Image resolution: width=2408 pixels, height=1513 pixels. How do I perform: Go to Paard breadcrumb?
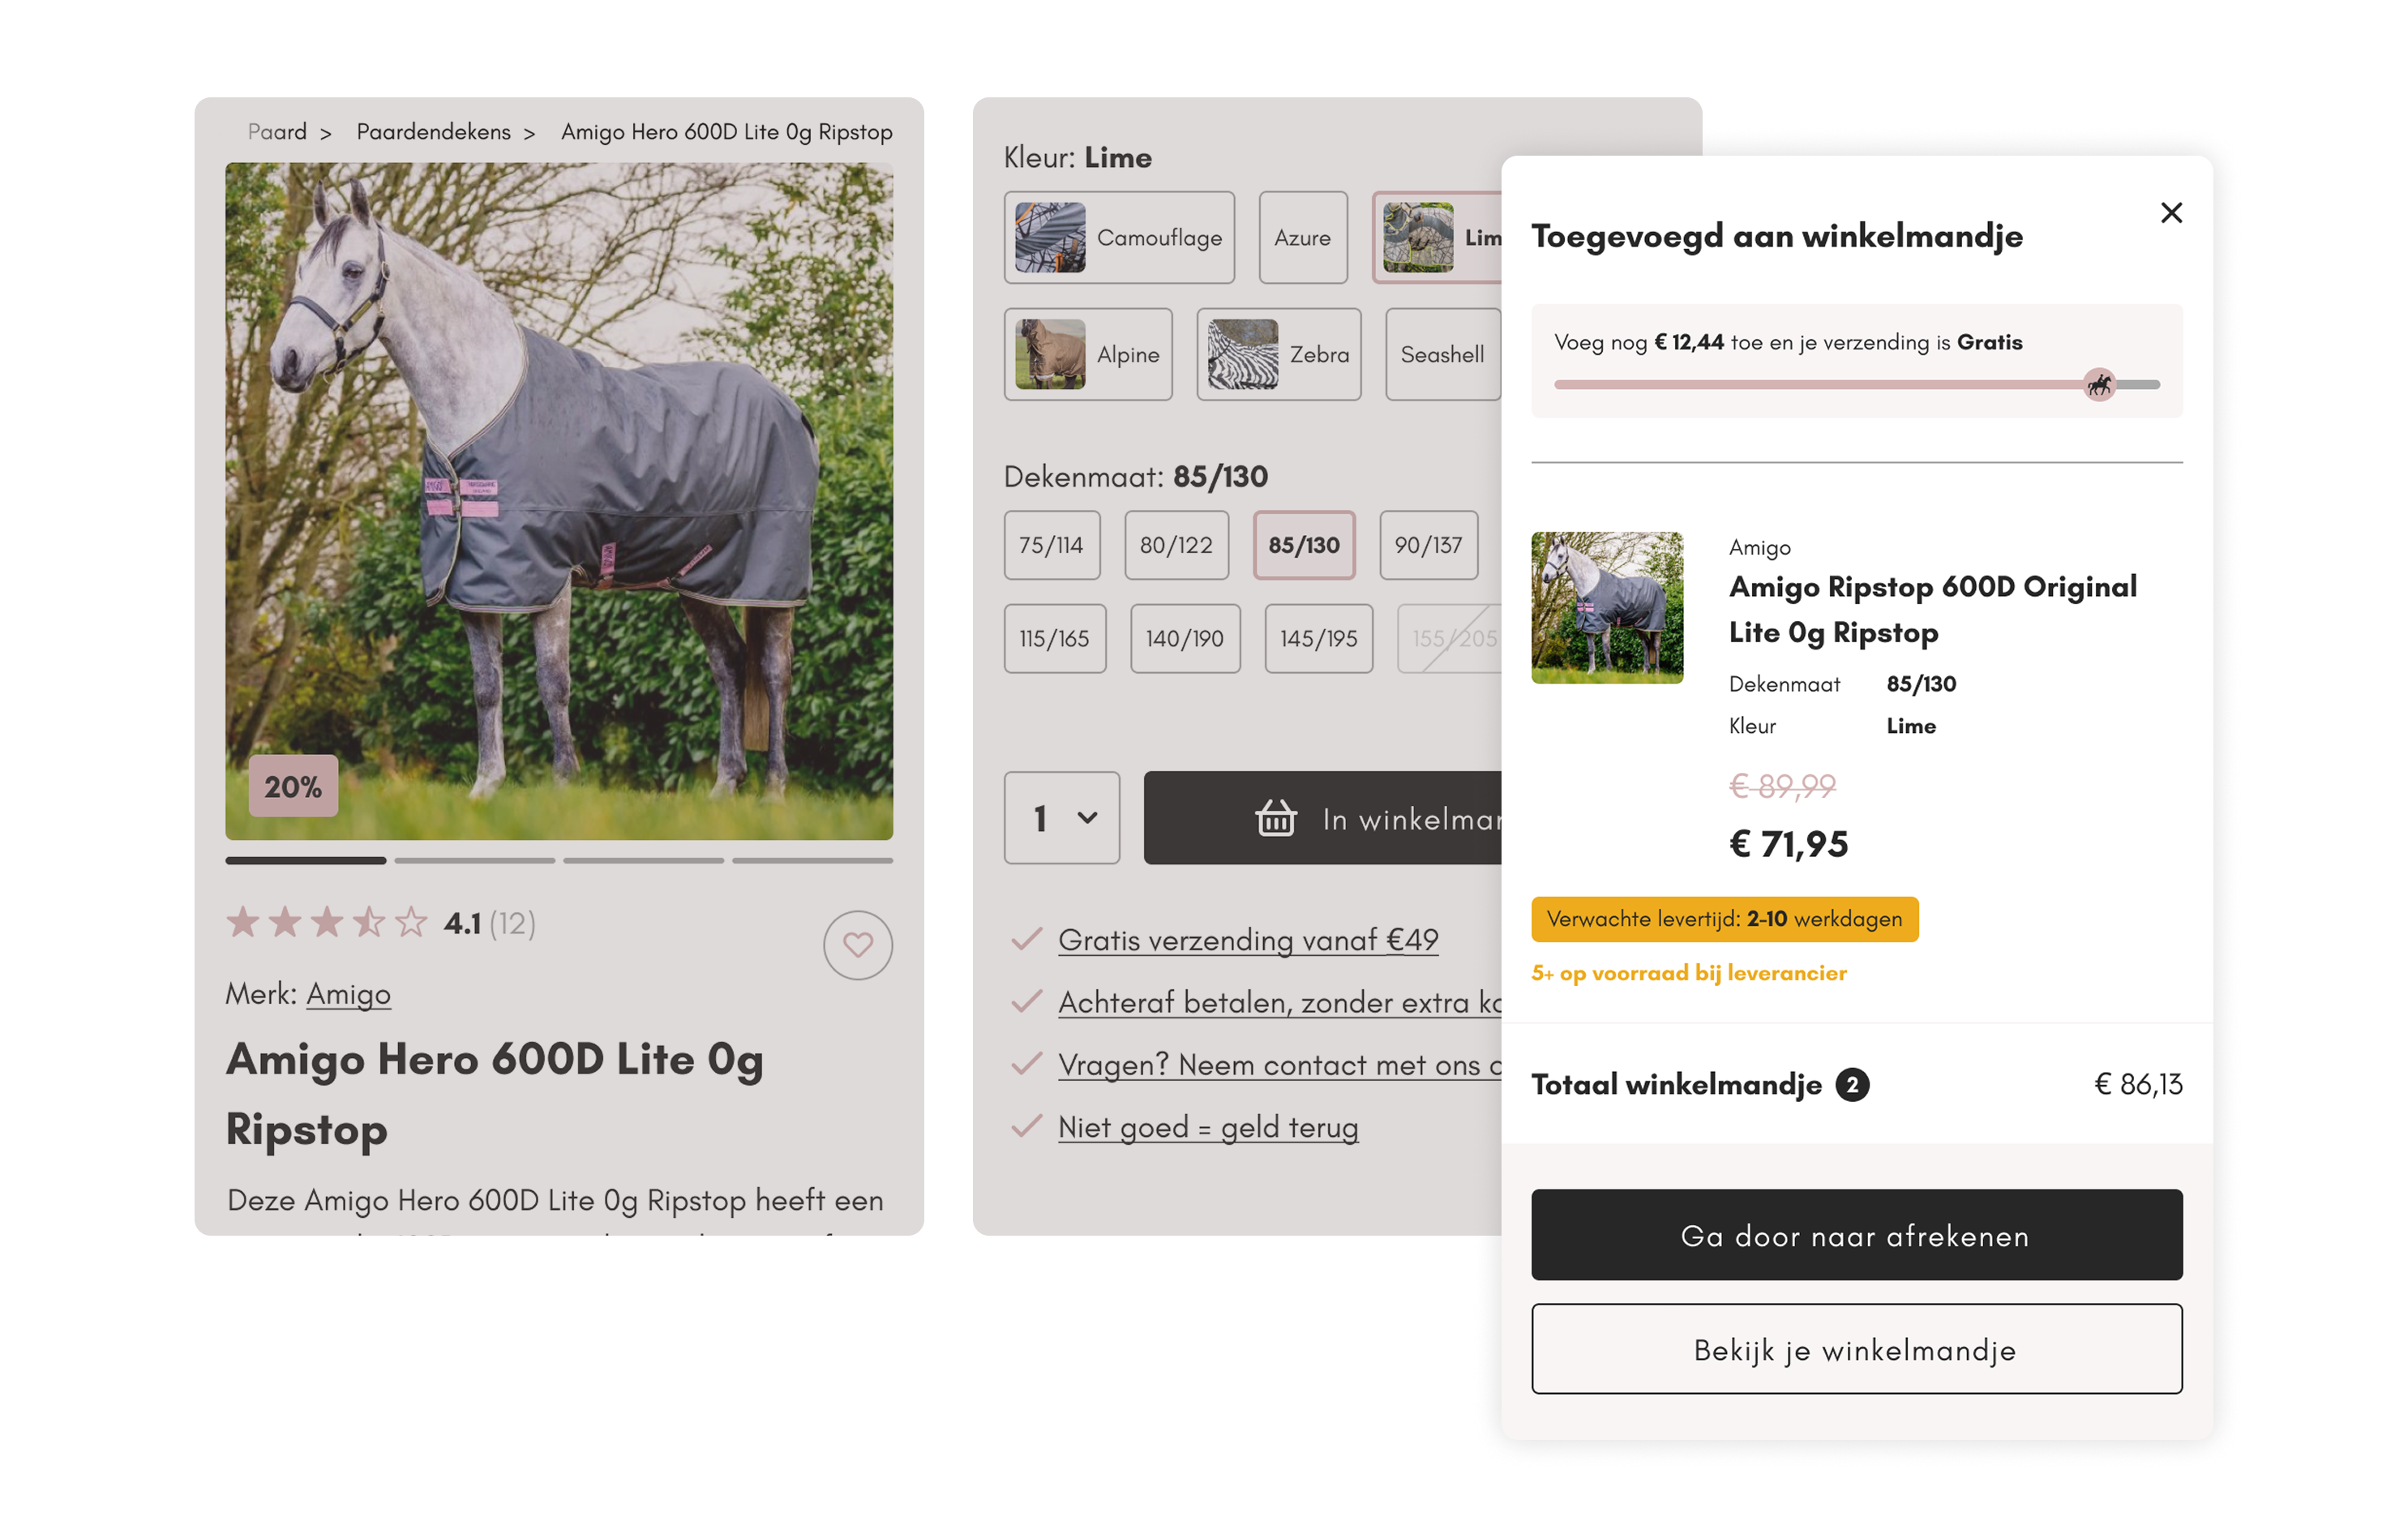point(277,132)
